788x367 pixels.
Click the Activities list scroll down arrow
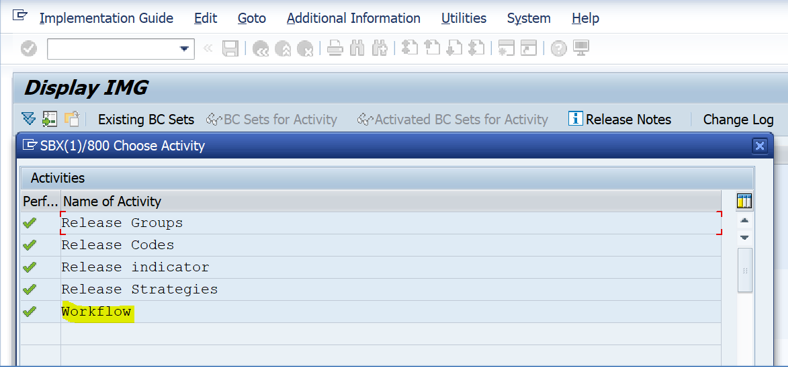pyautogui.click(x=745, y=237)
